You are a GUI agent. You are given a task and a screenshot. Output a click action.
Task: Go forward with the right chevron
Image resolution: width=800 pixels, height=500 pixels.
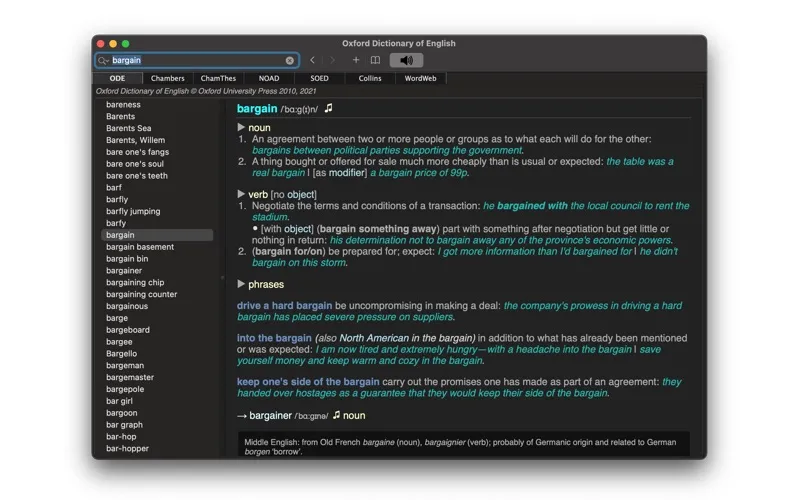[x=333, y=60]
